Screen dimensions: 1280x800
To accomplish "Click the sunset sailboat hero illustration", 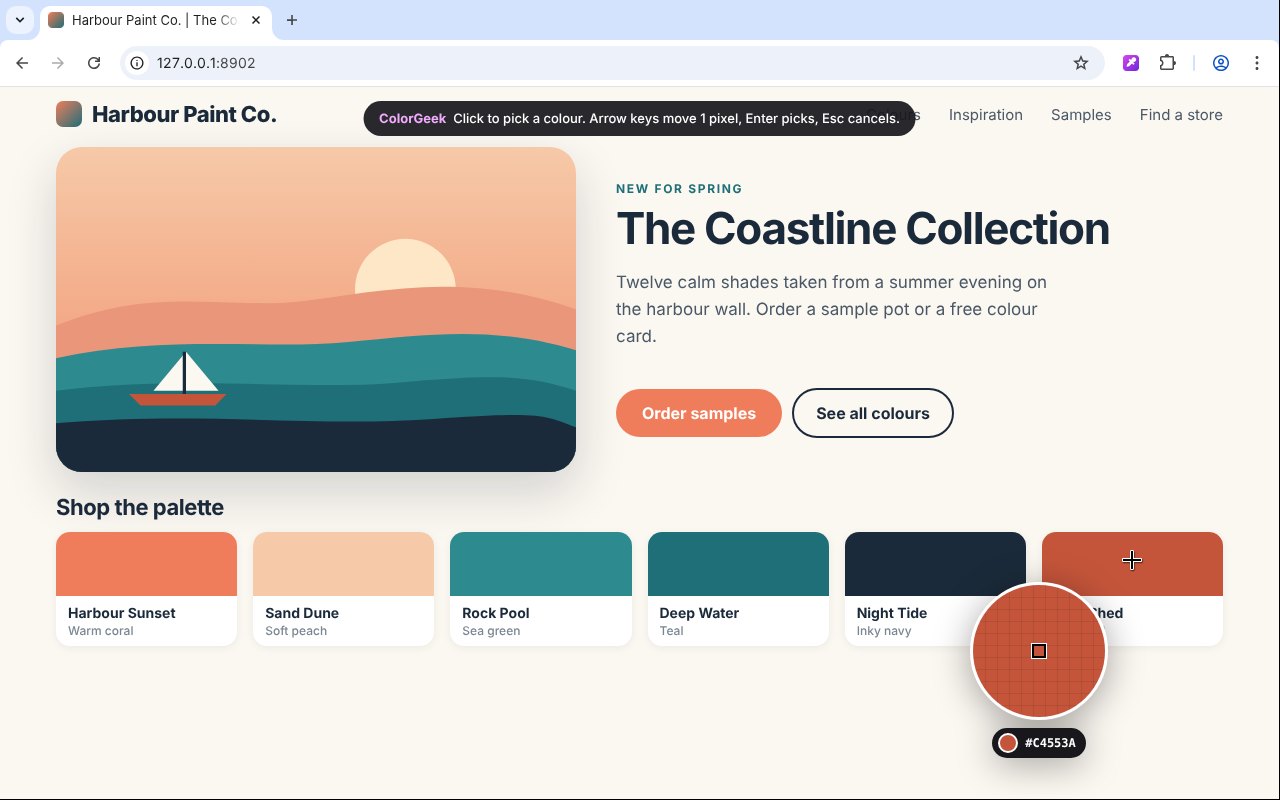I will (x=316, y=310).
